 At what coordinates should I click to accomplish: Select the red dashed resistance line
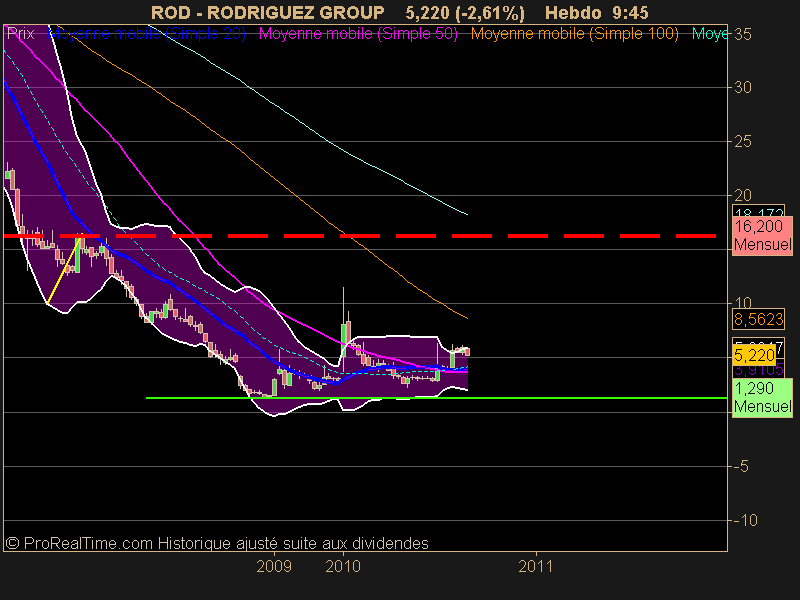[x=360, y=236]
